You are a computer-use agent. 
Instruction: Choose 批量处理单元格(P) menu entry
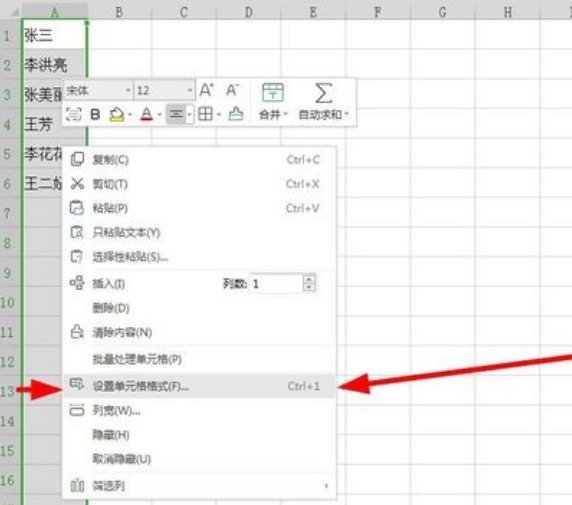click(199, 359)
